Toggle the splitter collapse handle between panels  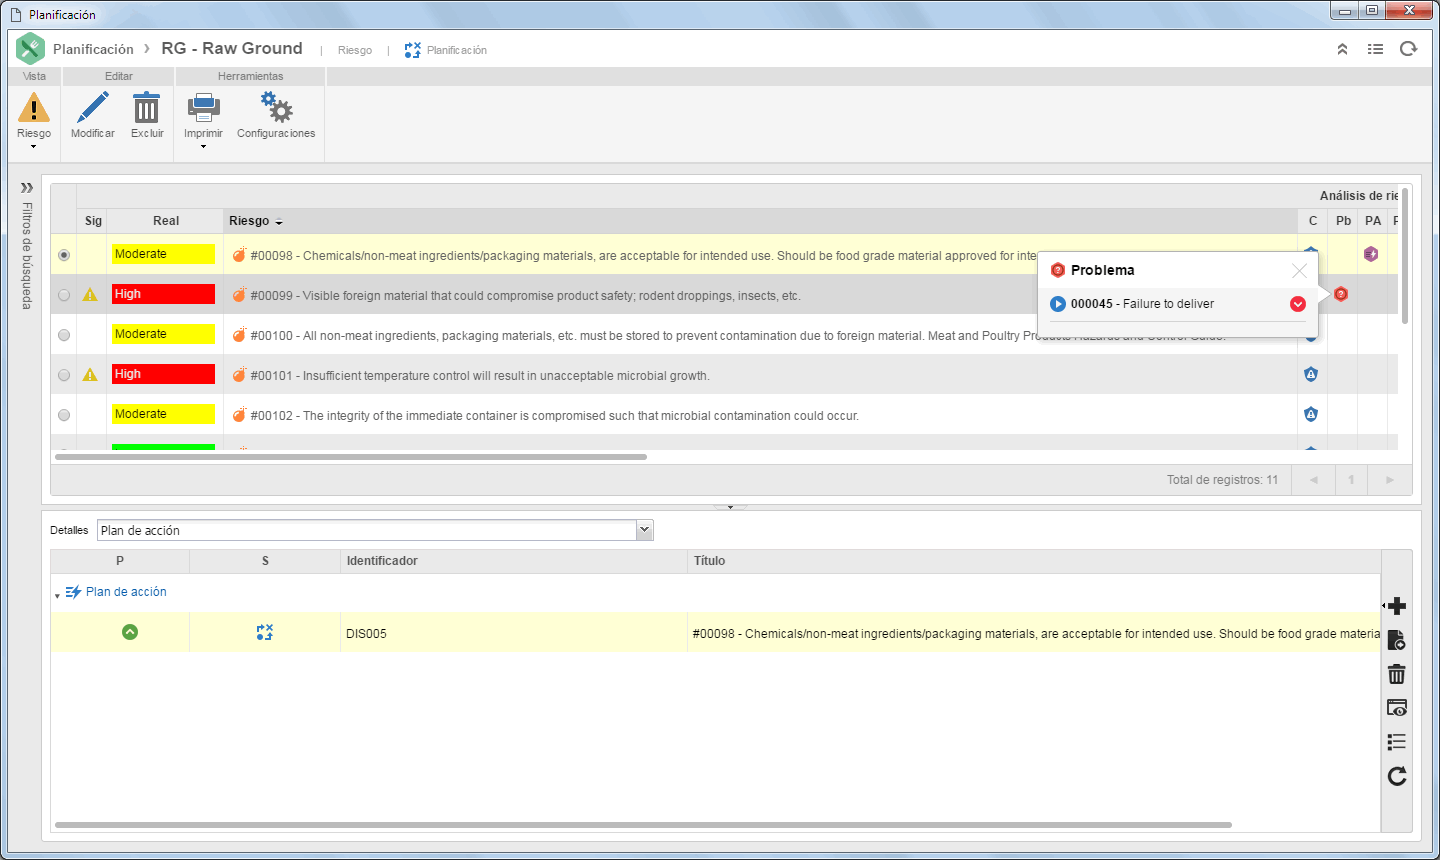tap(730, 507)
